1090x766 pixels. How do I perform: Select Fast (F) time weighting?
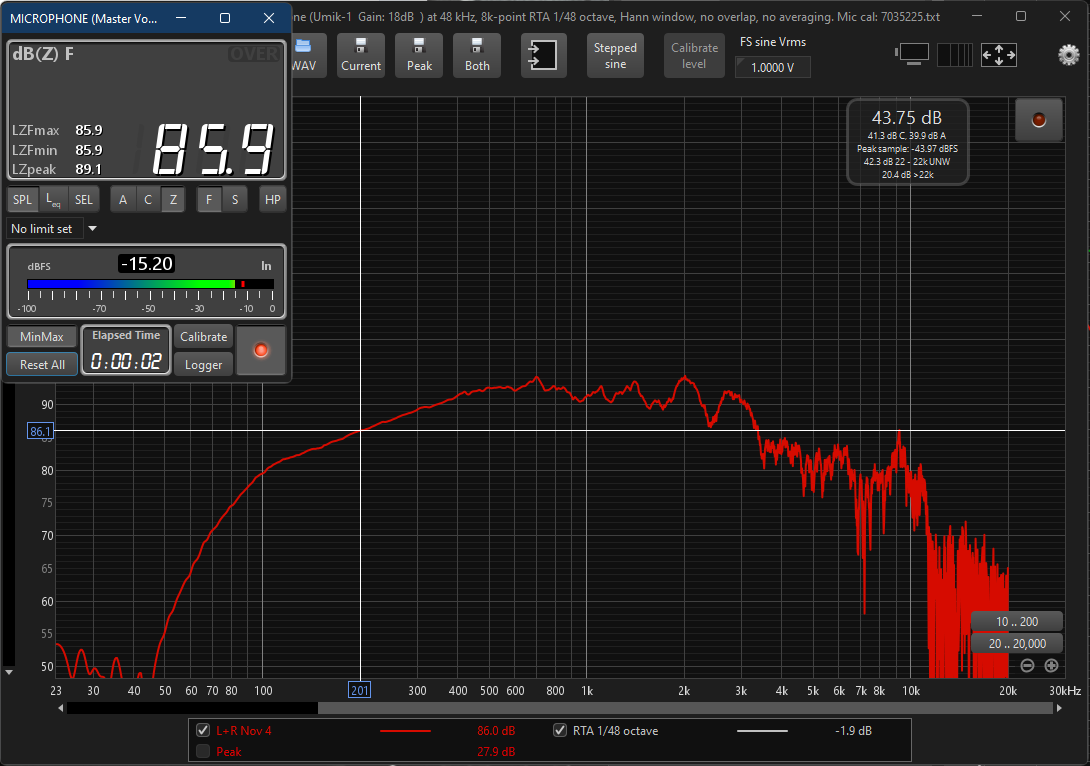pyautogui.click(x=209, y=199)
